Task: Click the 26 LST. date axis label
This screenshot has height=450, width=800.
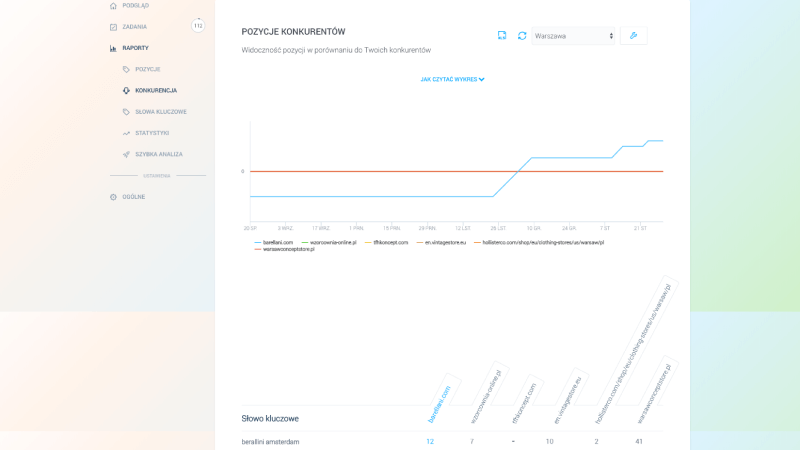Action: click(498, 229)
